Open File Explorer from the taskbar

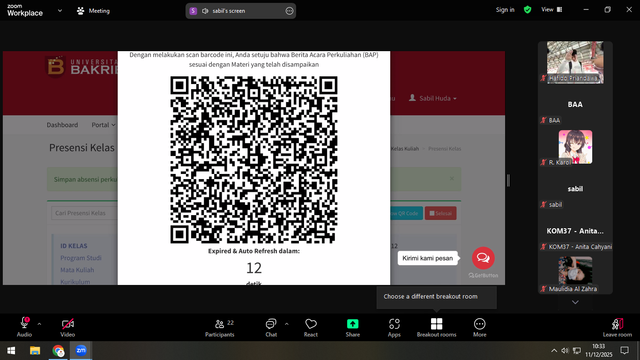tap(35, 351)
